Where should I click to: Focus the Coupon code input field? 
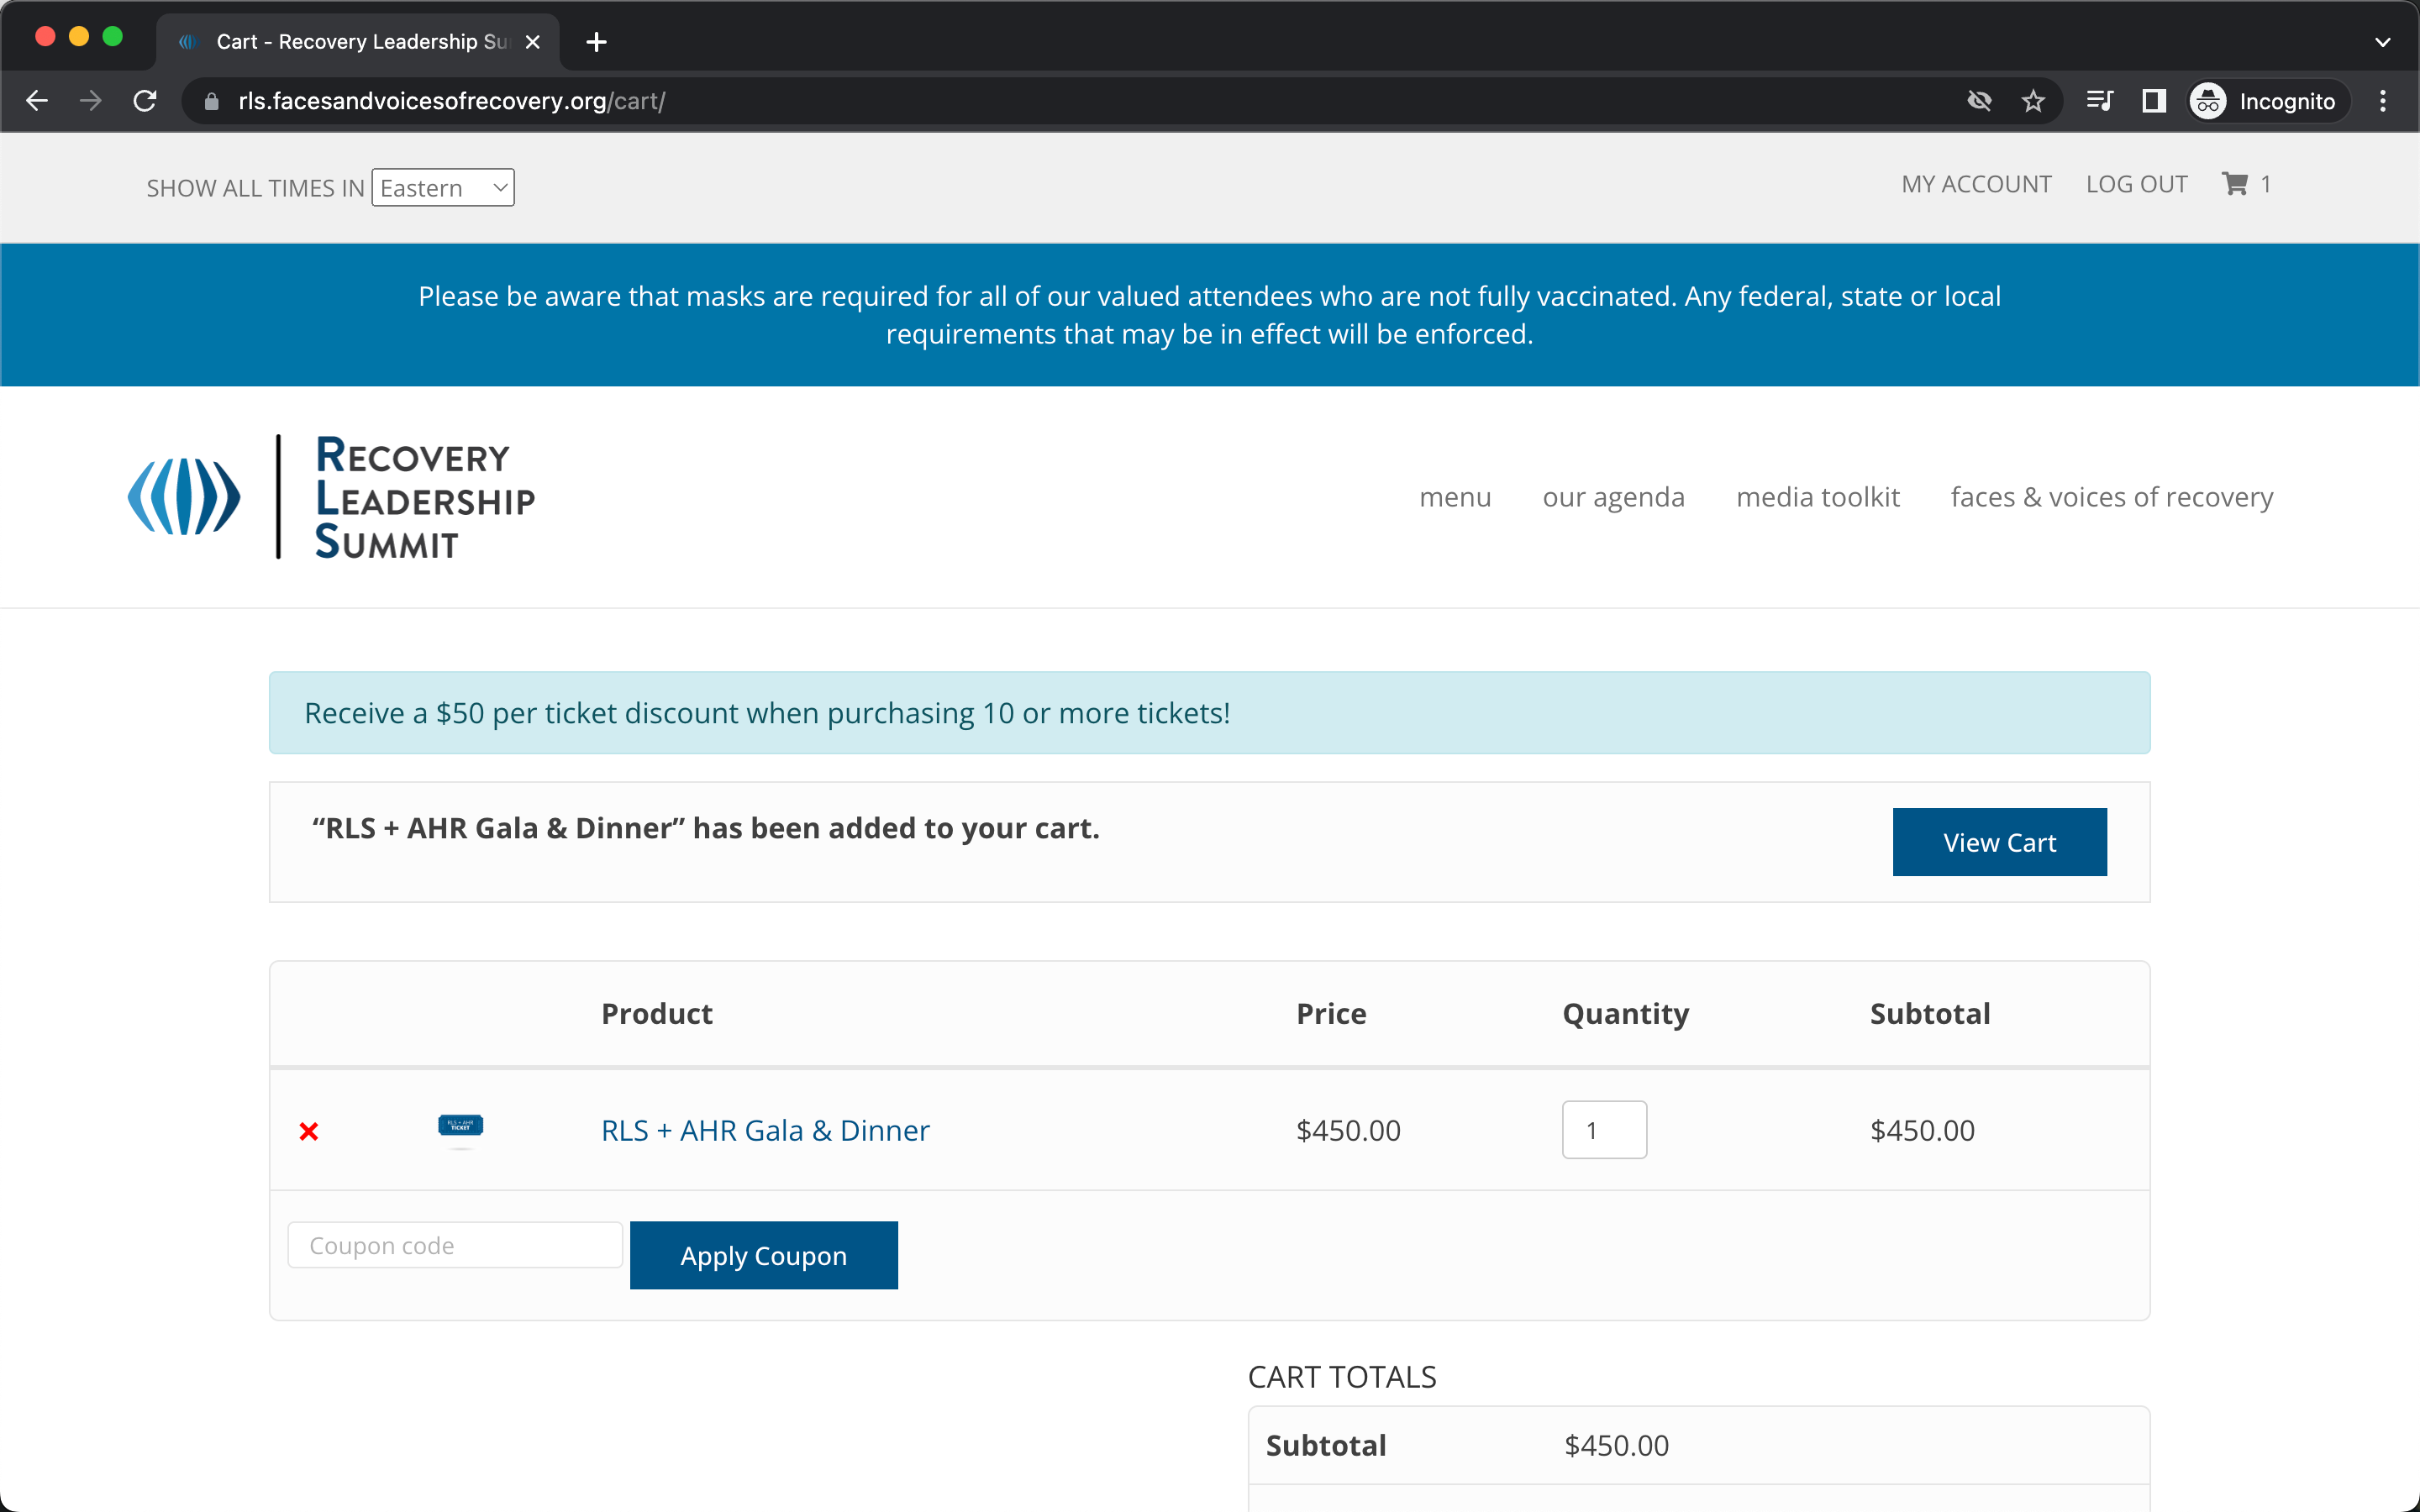[455, 1245]
